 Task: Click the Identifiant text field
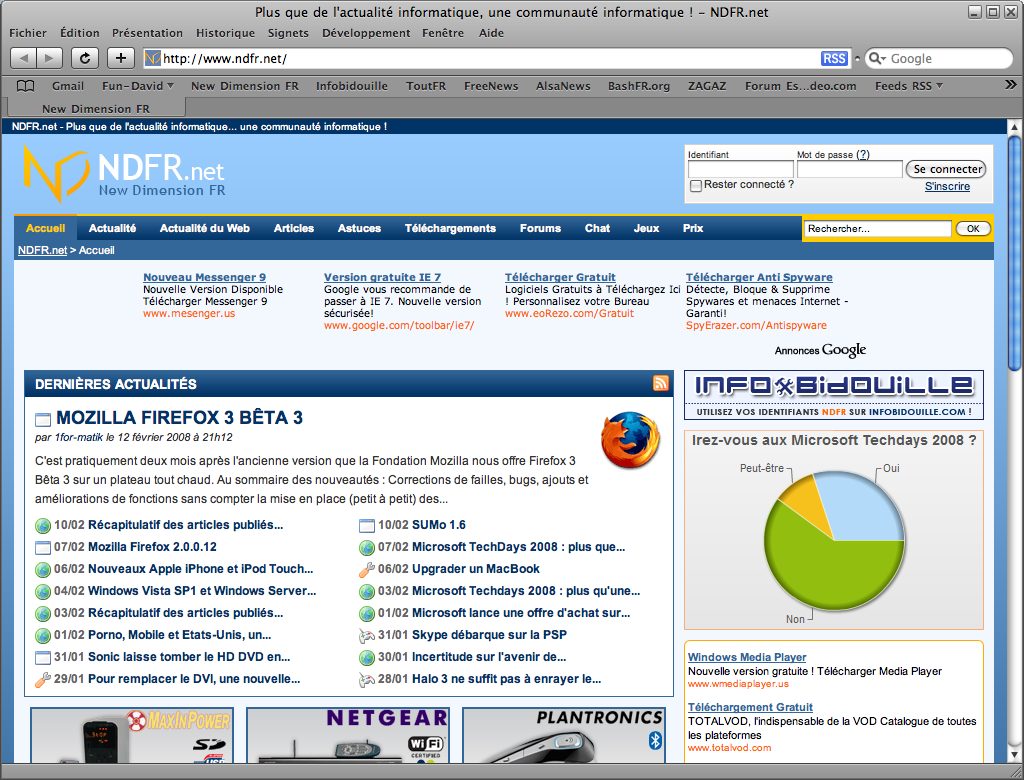point(740,170)
